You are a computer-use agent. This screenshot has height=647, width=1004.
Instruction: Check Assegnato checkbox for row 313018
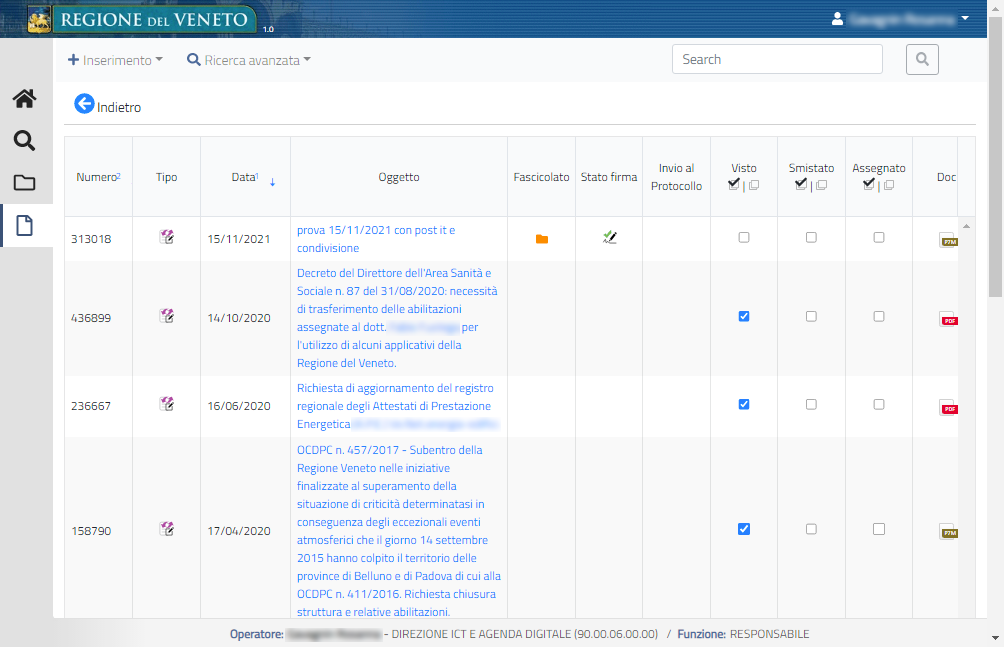click(879, 237)
